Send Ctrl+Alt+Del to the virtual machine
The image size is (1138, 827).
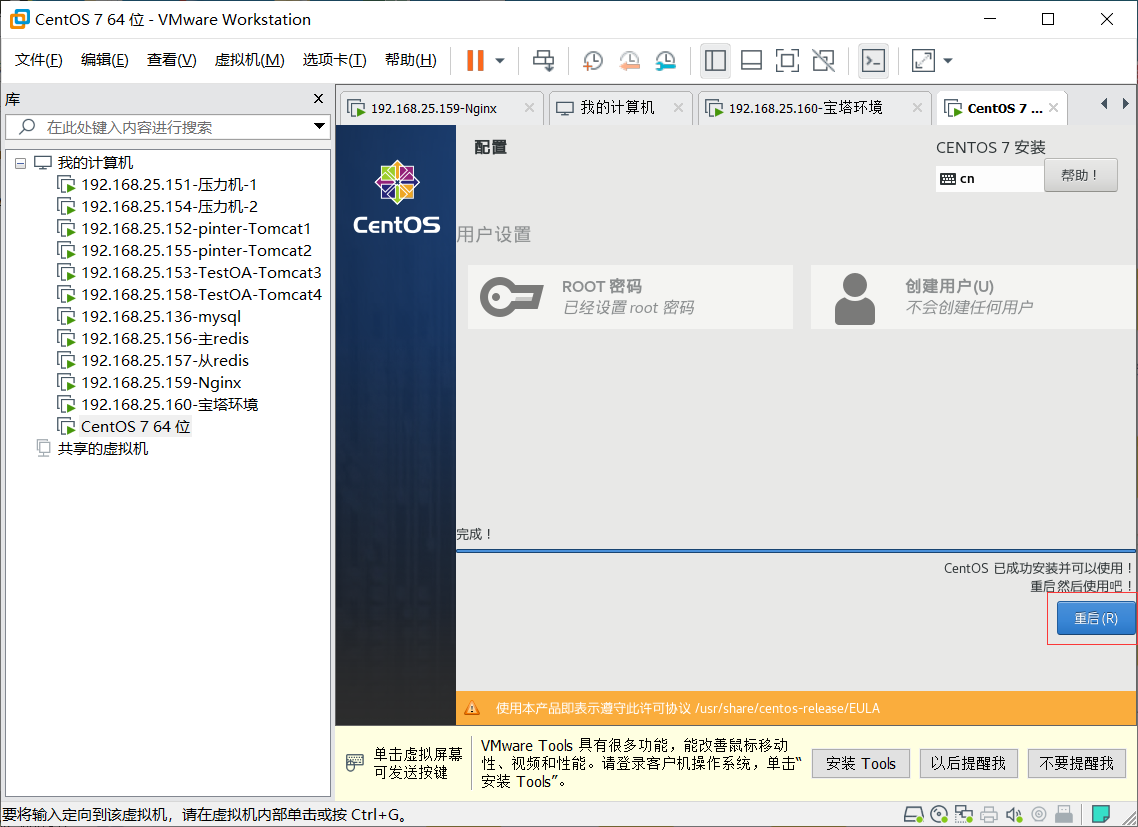pos(544,60)
